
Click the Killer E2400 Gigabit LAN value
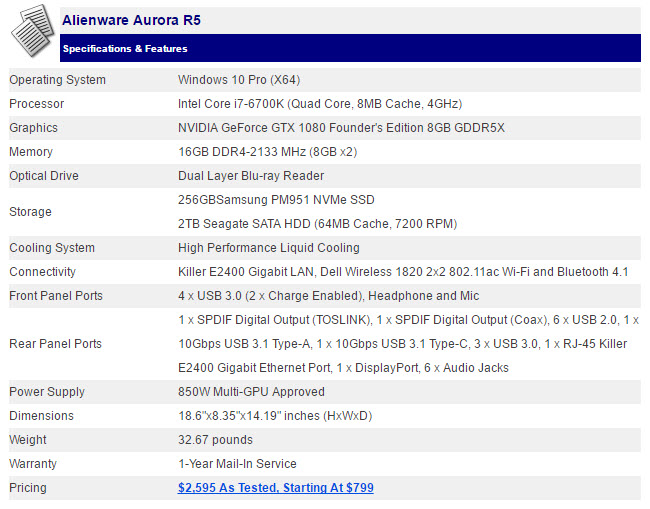point(403,272)
